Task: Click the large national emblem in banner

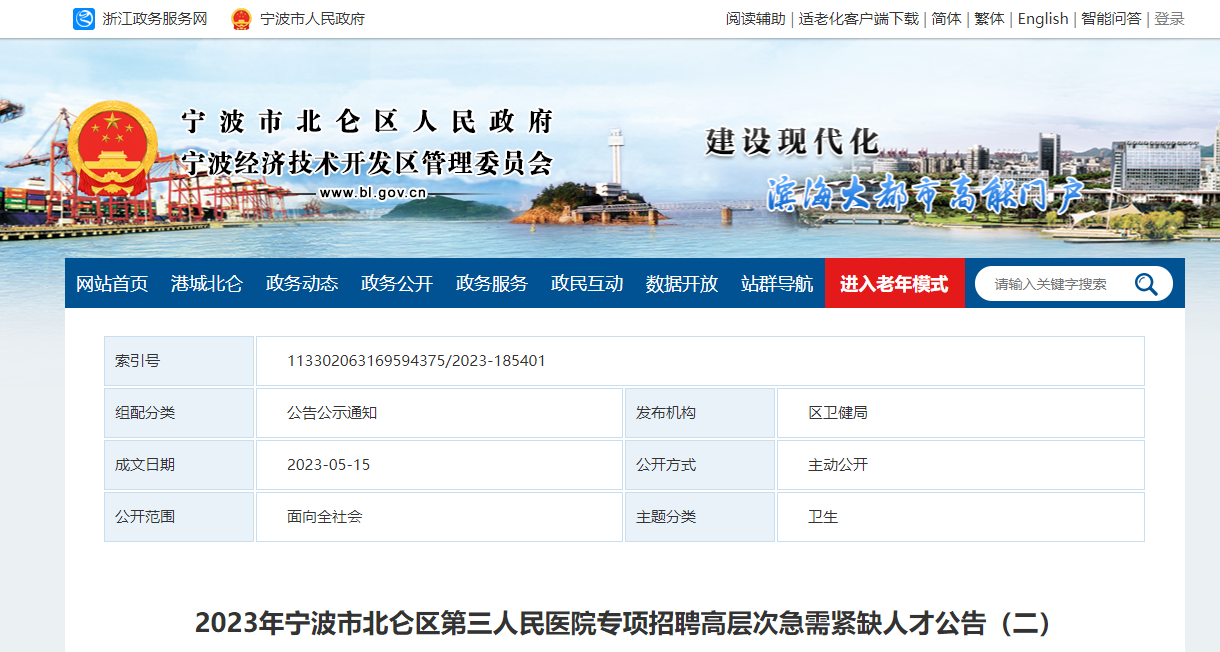Action: [x=112, y=149]
